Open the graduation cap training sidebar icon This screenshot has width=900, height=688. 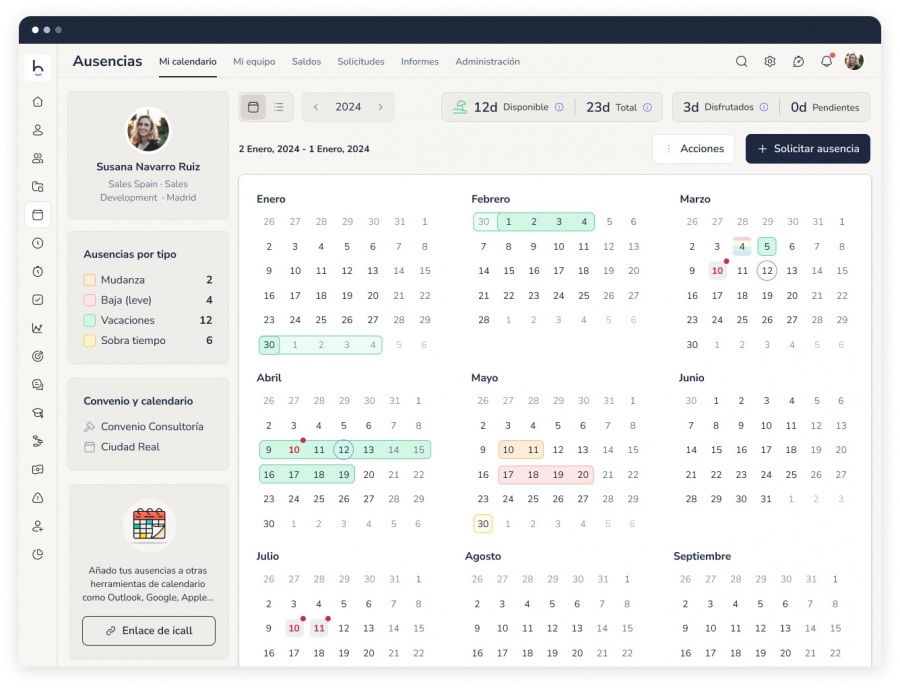click(38, 413)
